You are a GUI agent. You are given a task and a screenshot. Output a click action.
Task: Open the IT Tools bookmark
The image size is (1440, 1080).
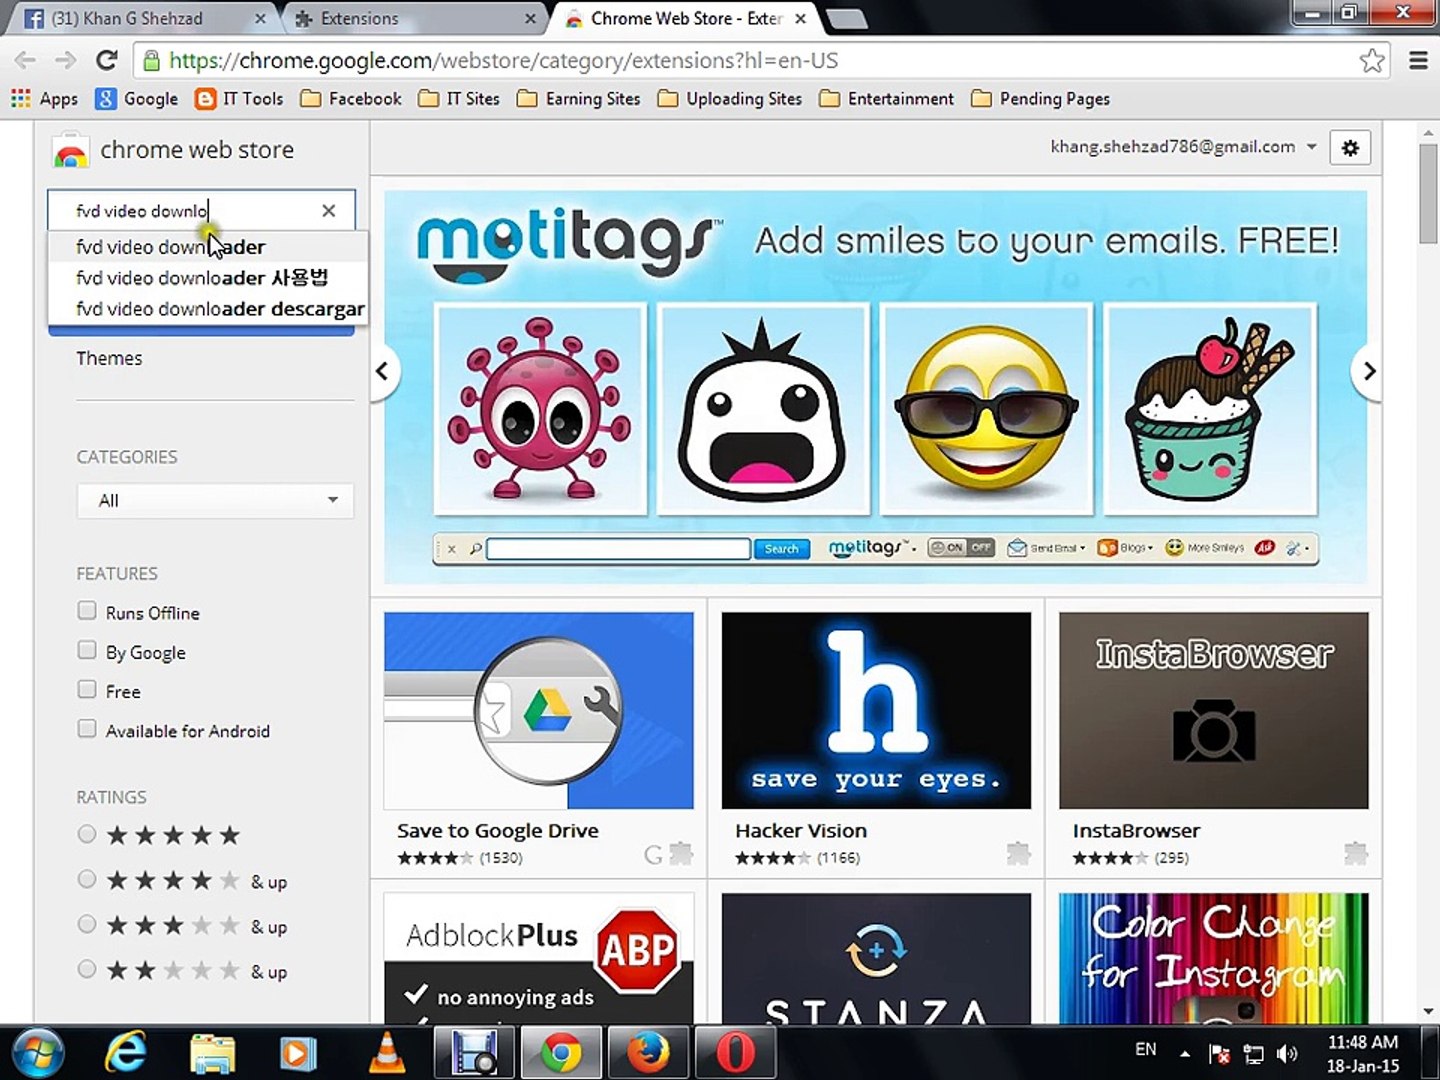coord(240,99)
